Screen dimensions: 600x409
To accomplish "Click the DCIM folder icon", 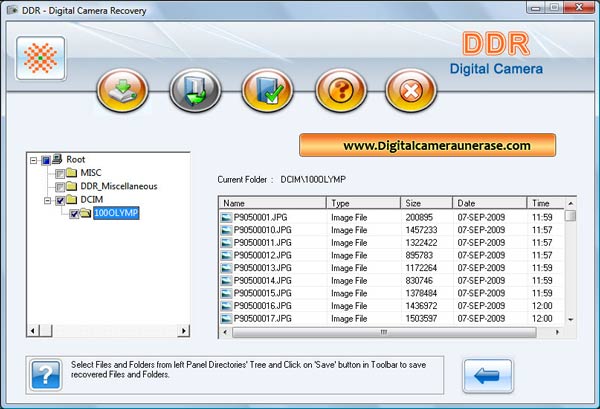I will pos(72,199).
